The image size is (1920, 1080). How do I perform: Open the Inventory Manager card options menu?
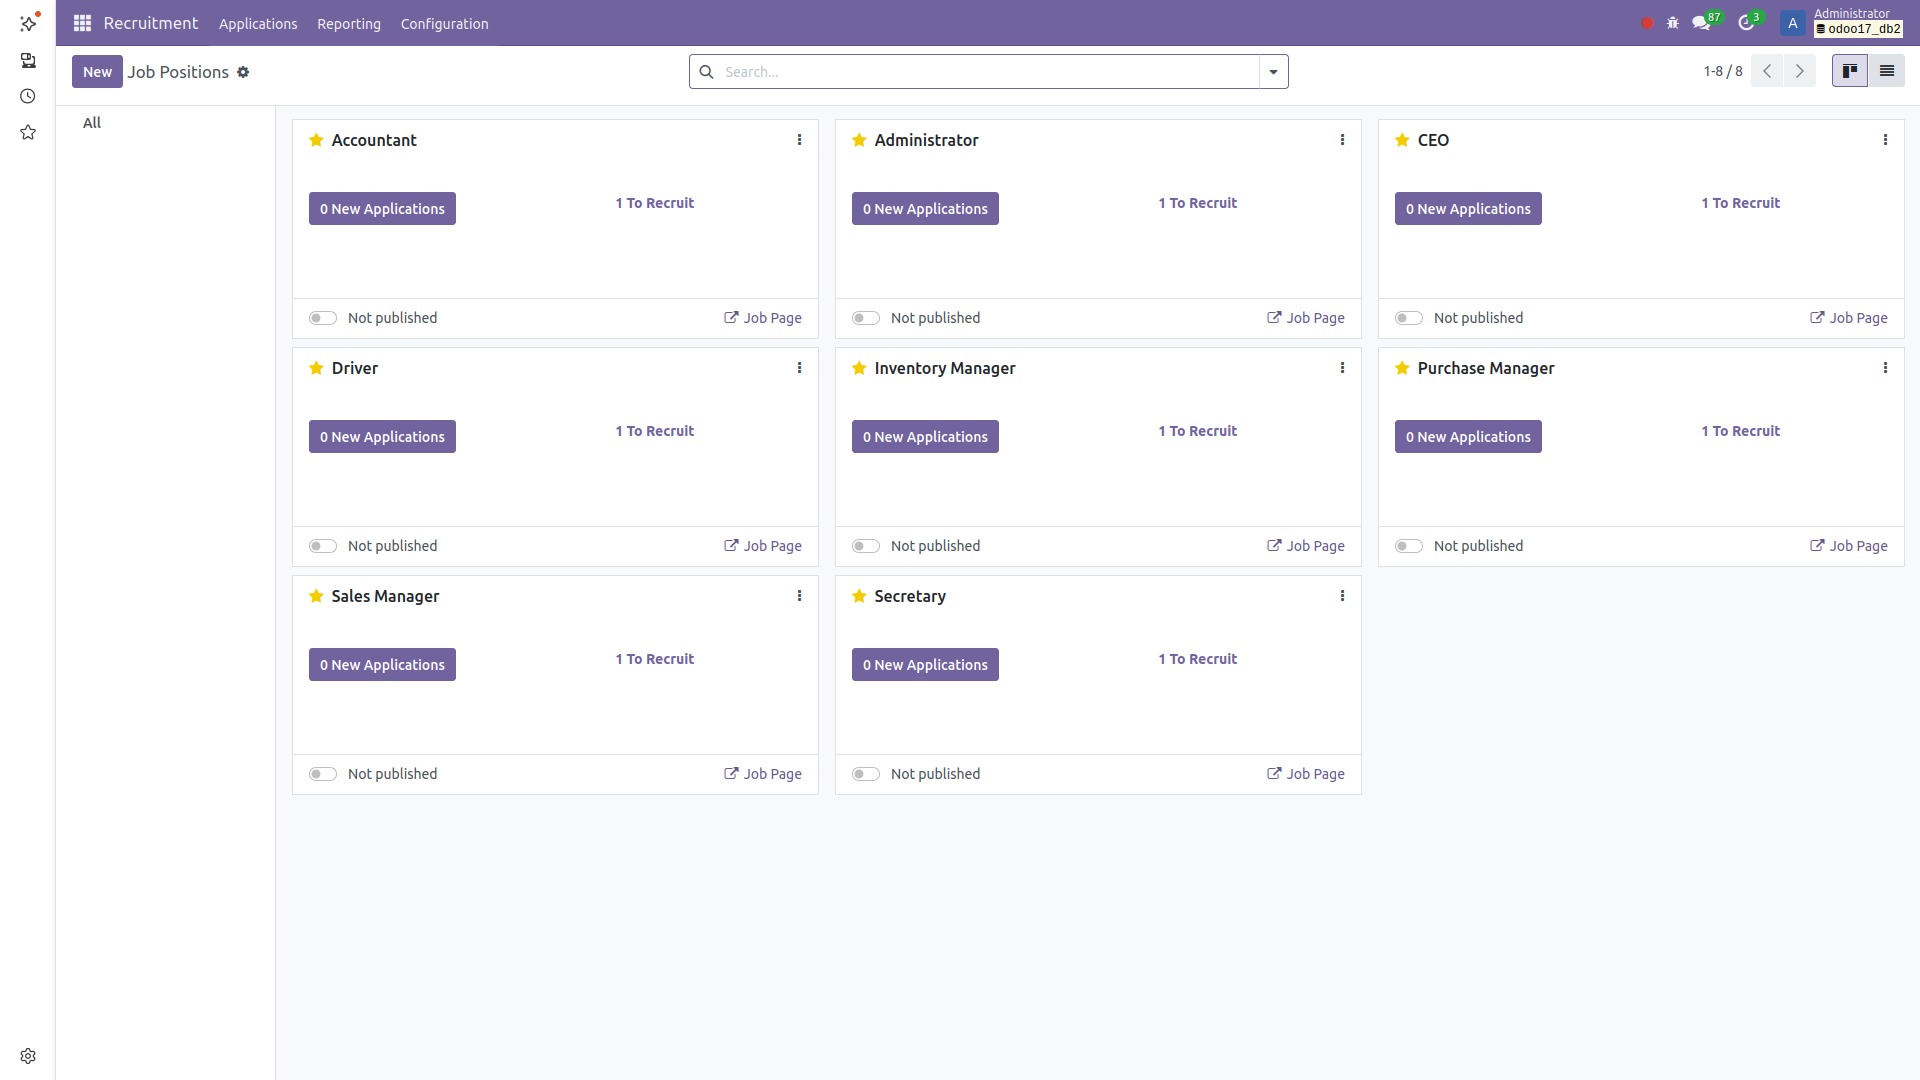coord(1342,367)
